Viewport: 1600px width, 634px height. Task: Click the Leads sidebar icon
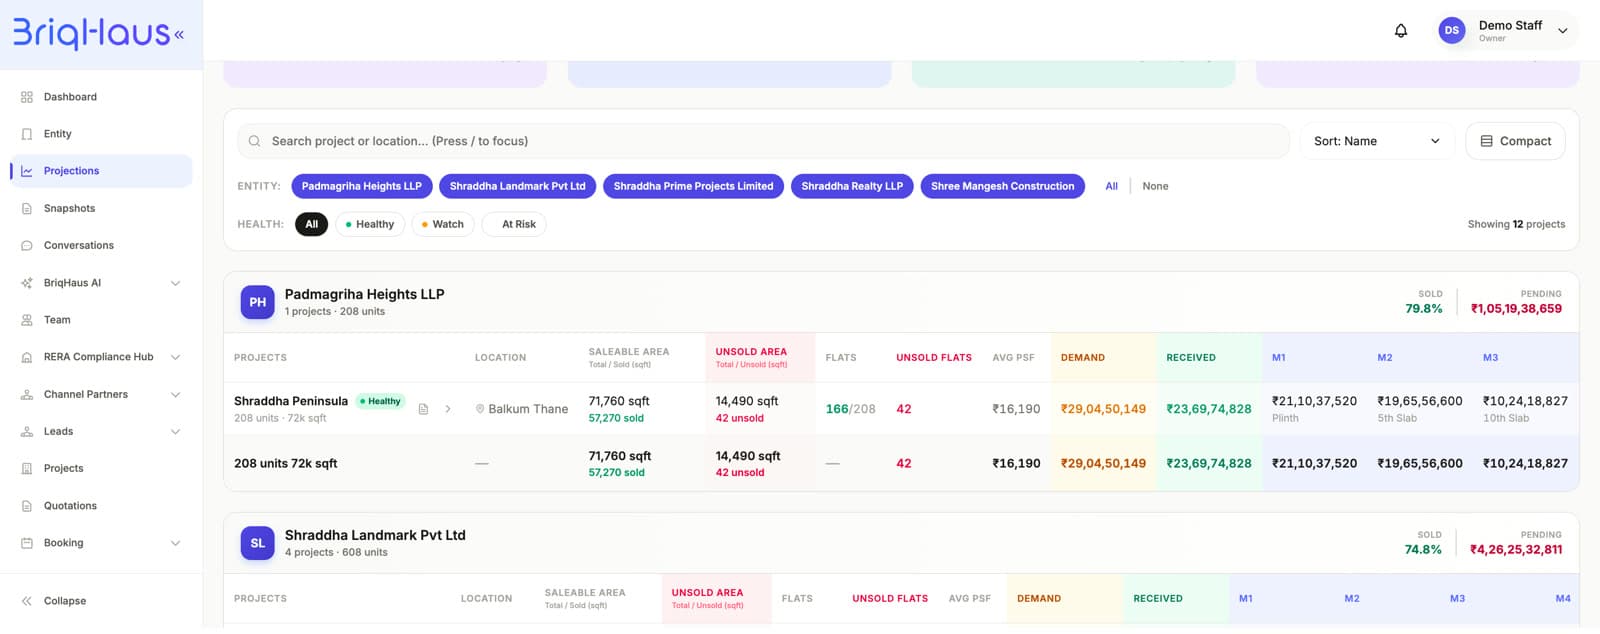pyautogui.click(x=27, y=431)
